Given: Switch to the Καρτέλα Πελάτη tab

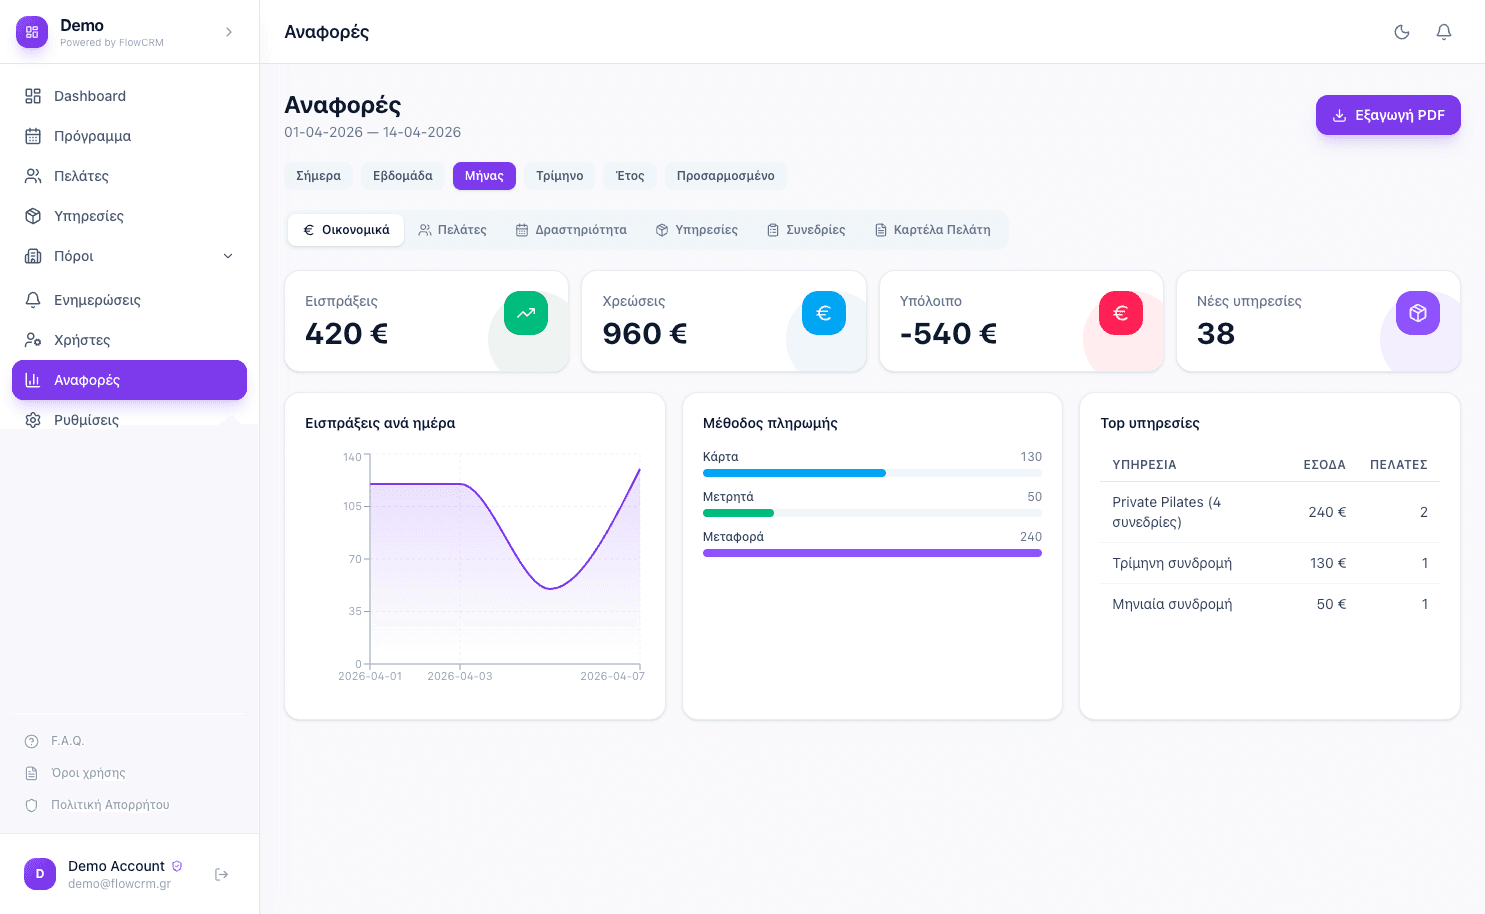Looking at the screenshot, I should pyautogui.click(x=933, y=230).
